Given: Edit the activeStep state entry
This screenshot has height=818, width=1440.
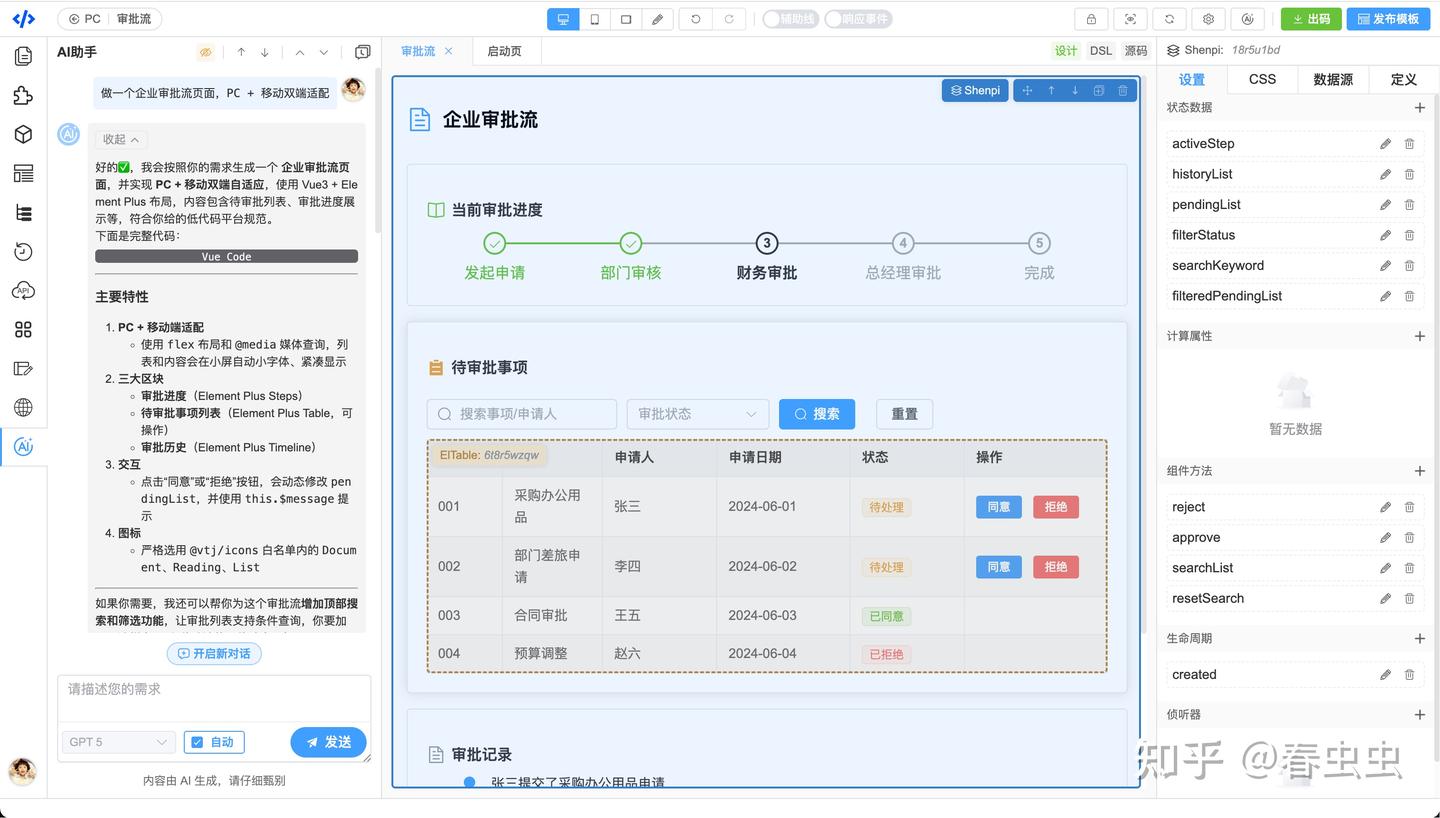Looking at the screenshot, I should [x=1385, y=144].
